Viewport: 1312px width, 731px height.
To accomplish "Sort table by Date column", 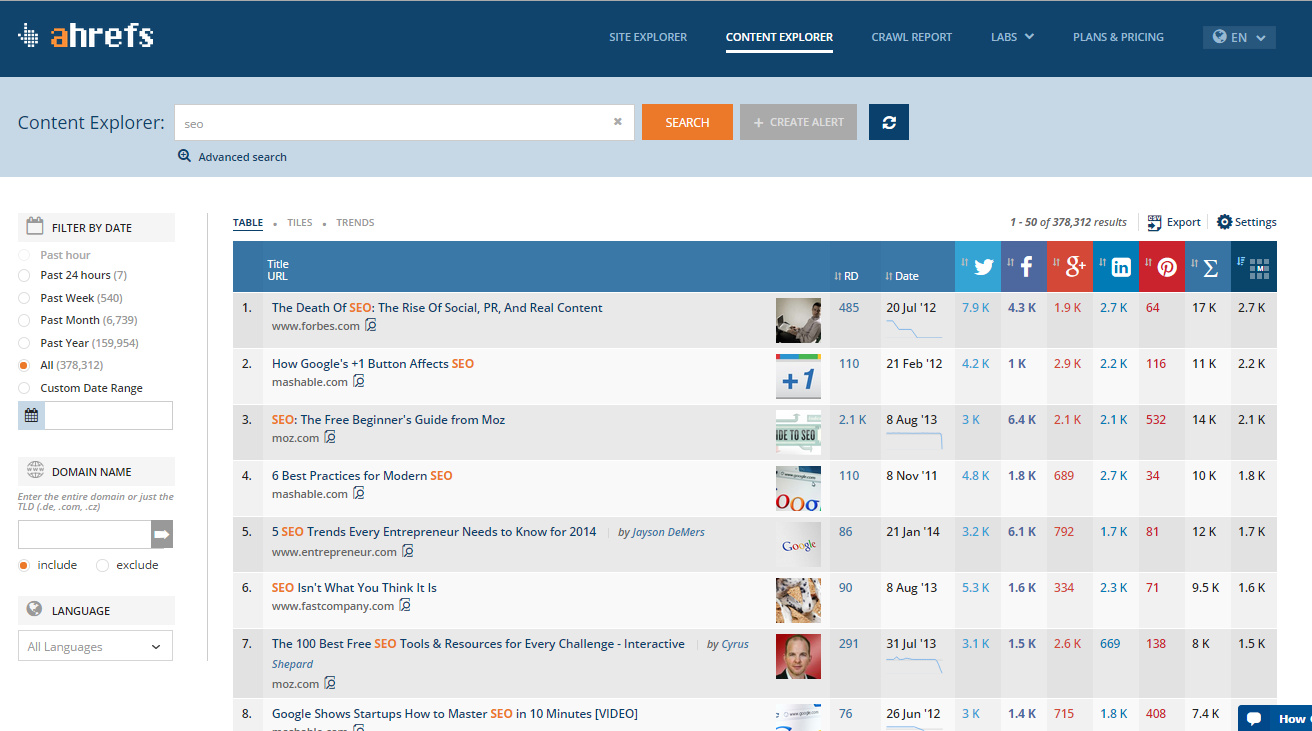I will click(x=902, y=276).
